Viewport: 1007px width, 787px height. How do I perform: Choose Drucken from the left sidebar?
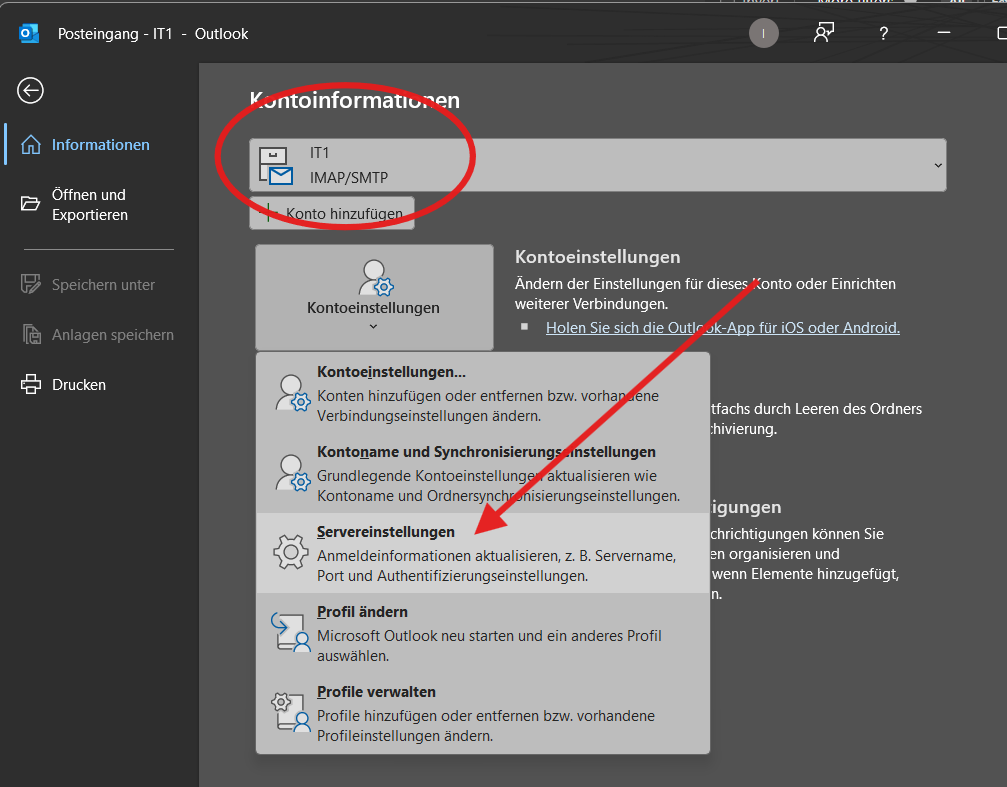pyautogui.click(x=78, y=385)
